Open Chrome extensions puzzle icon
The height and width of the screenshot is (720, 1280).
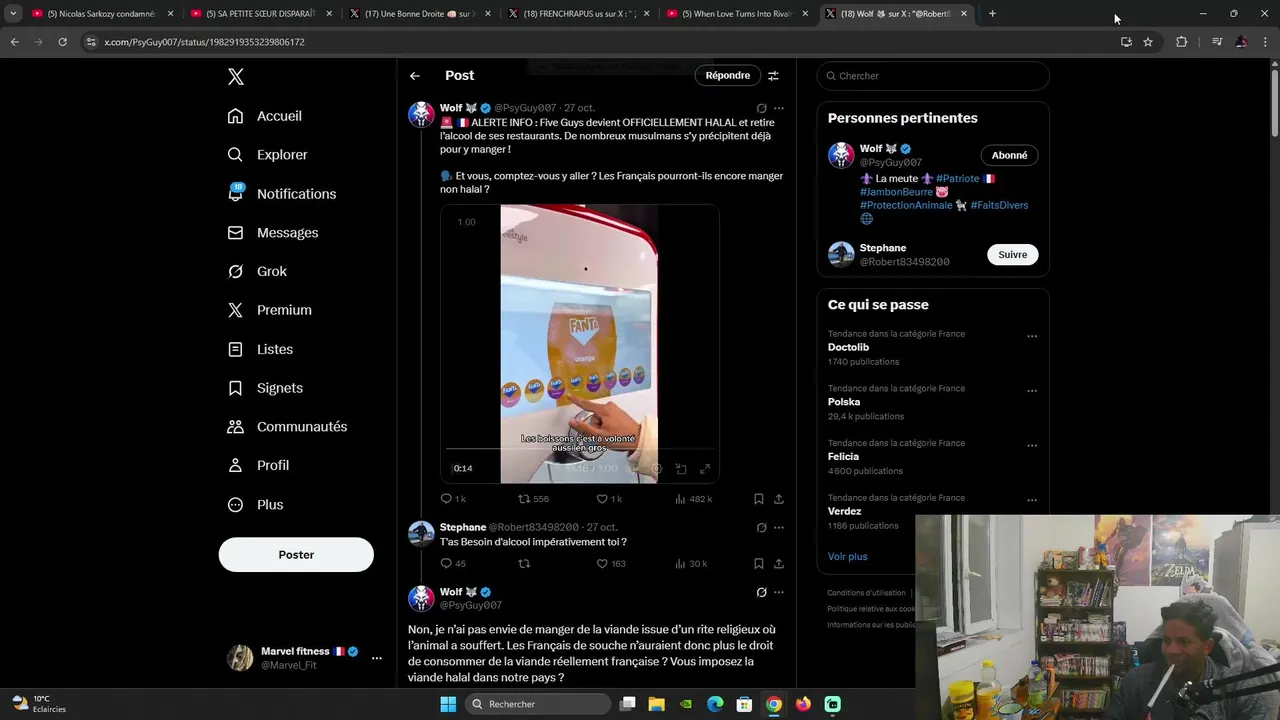[1181, 42]
